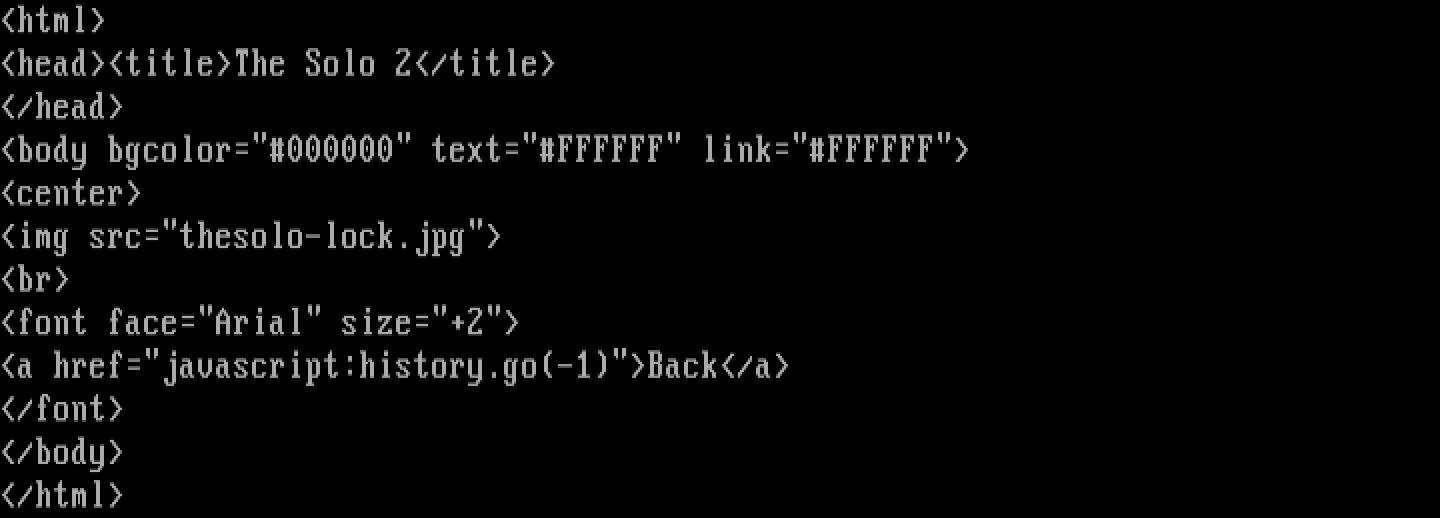
Task: Click the opening head tag text
Action: [53, 64]
